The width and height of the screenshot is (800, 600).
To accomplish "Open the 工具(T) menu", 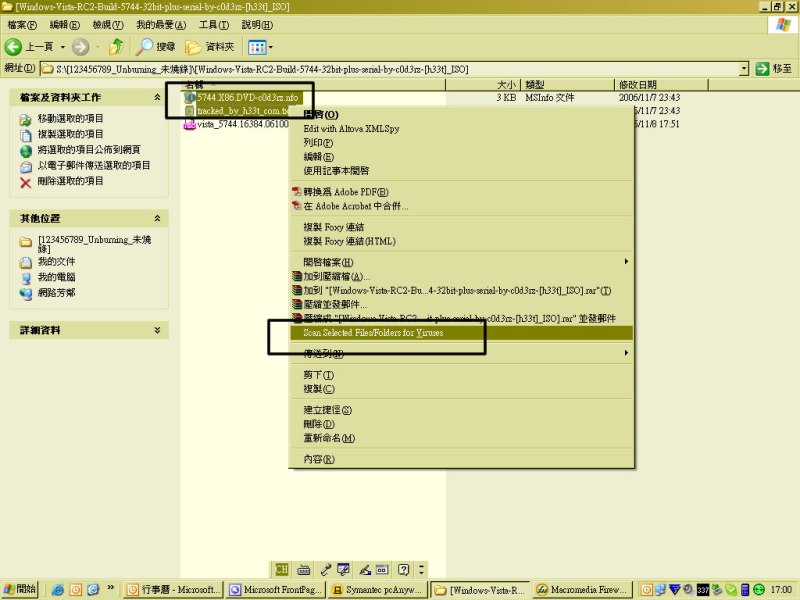I will click(x=214, y=24).
